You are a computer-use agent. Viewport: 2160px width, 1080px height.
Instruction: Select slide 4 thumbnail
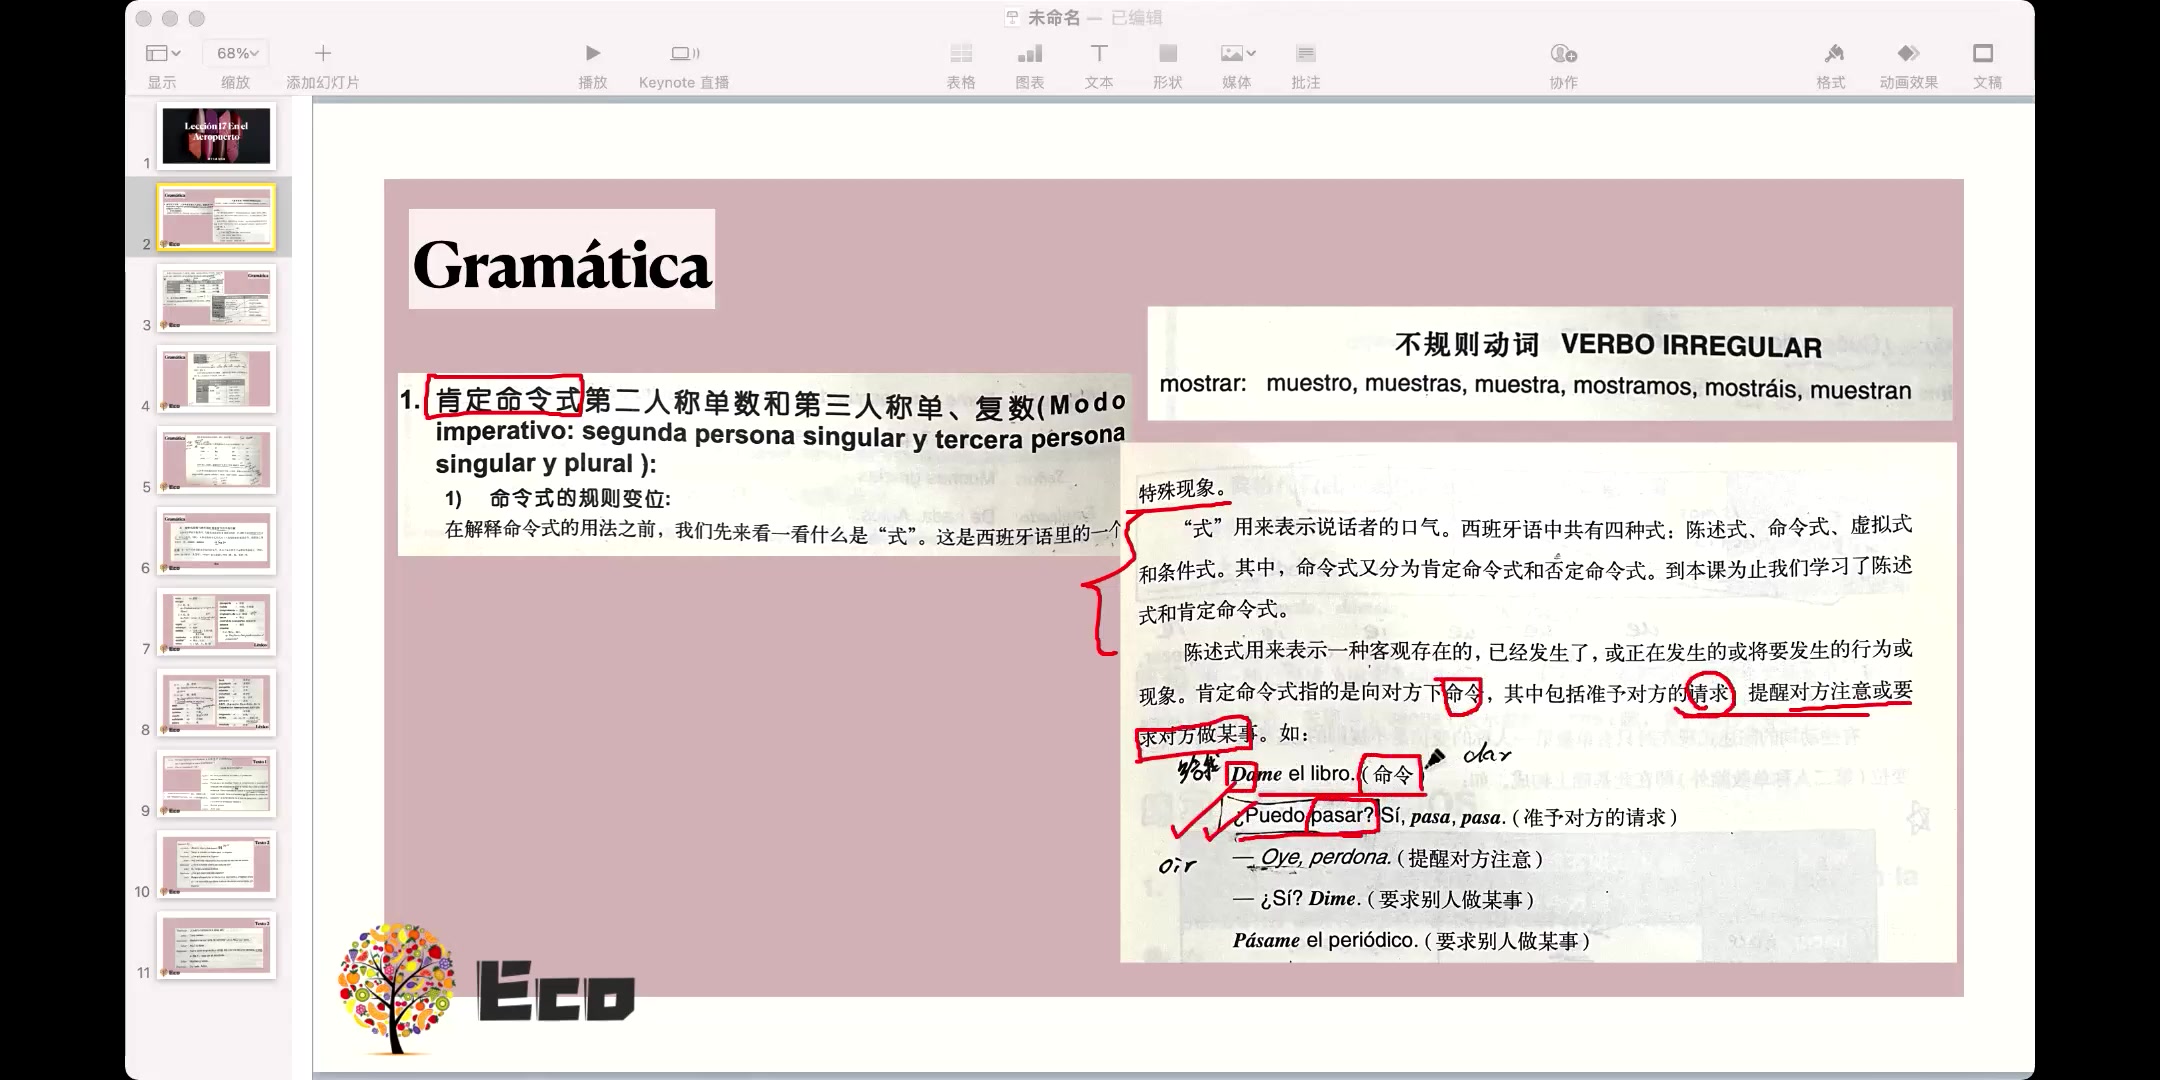(216, 378)
